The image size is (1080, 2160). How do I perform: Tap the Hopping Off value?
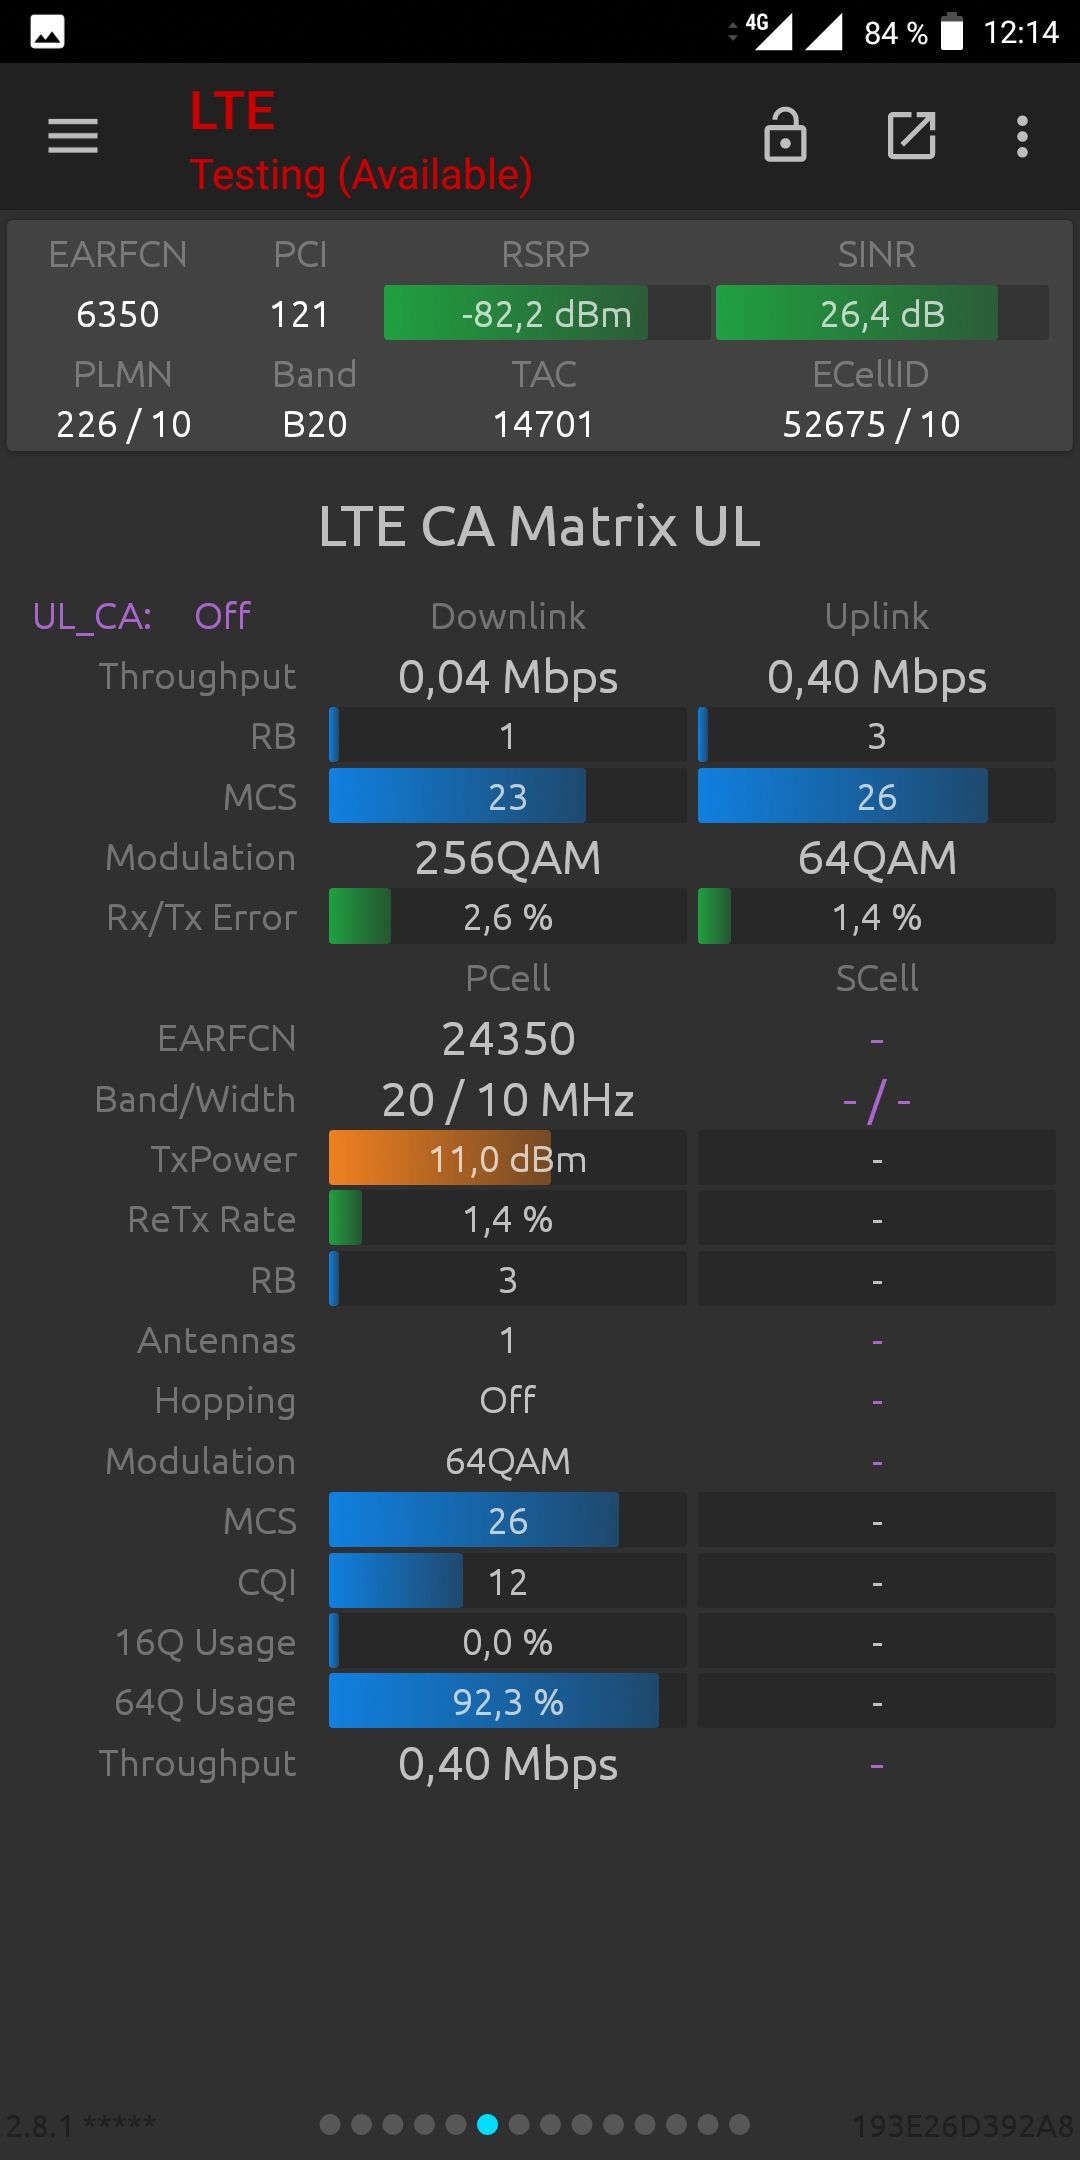point(508,1400)
